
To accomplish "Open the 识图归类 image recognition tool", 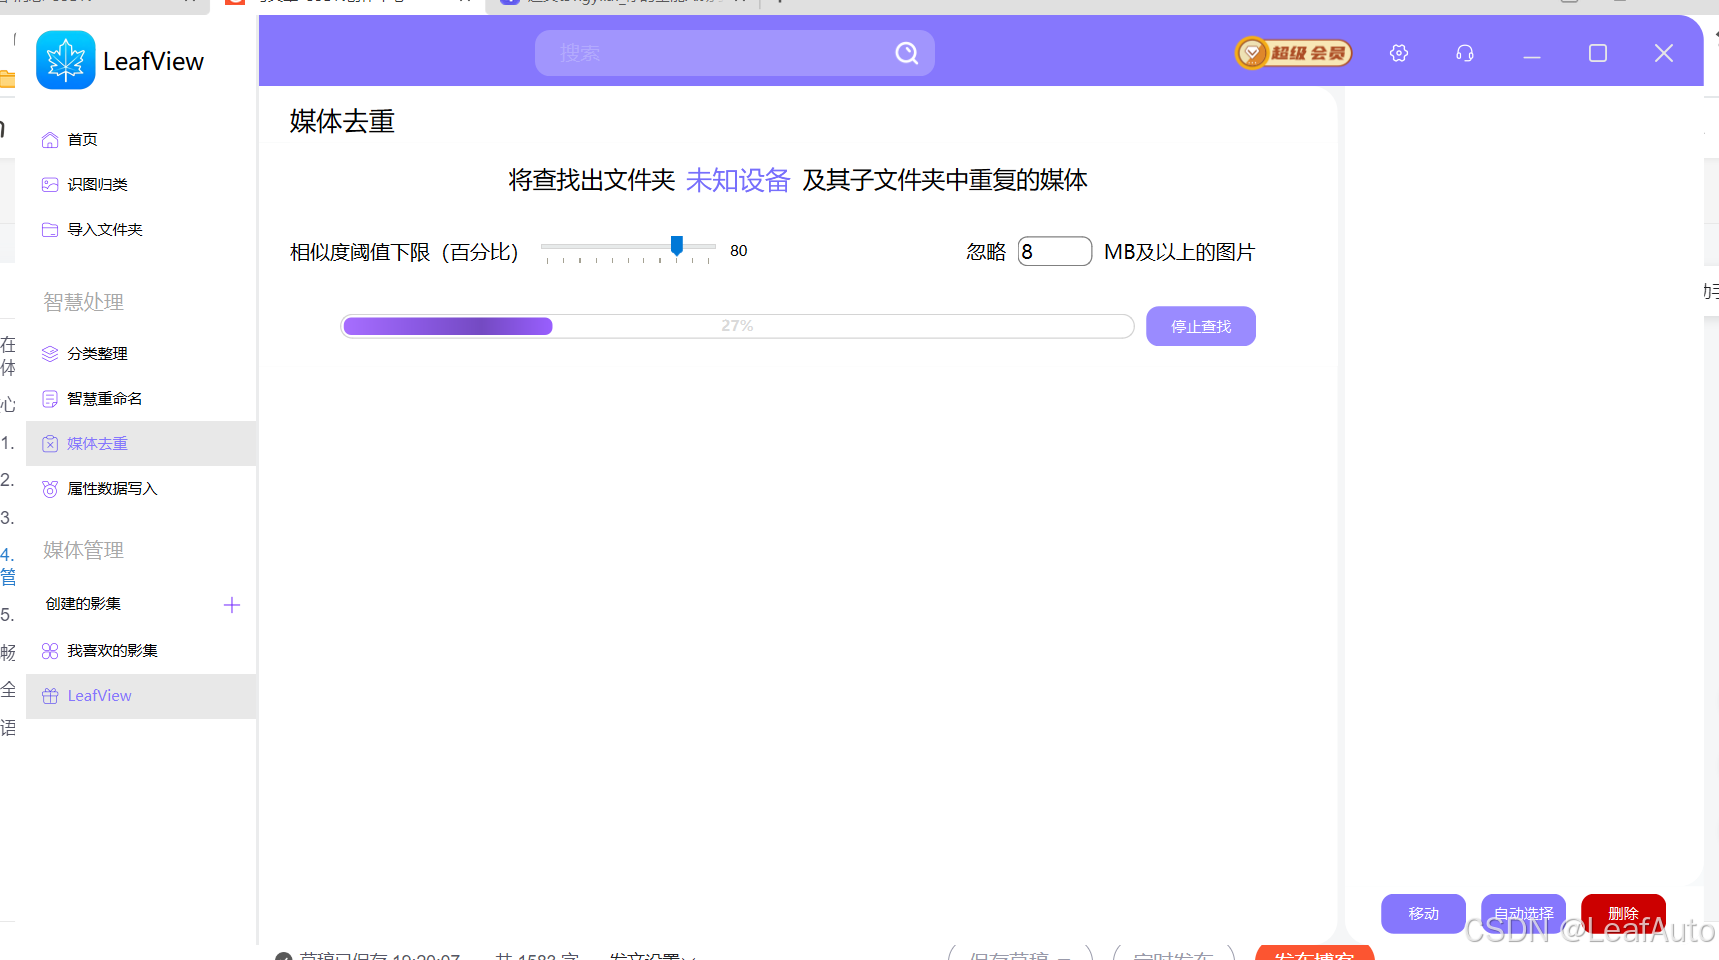I will tap(50, 184).
